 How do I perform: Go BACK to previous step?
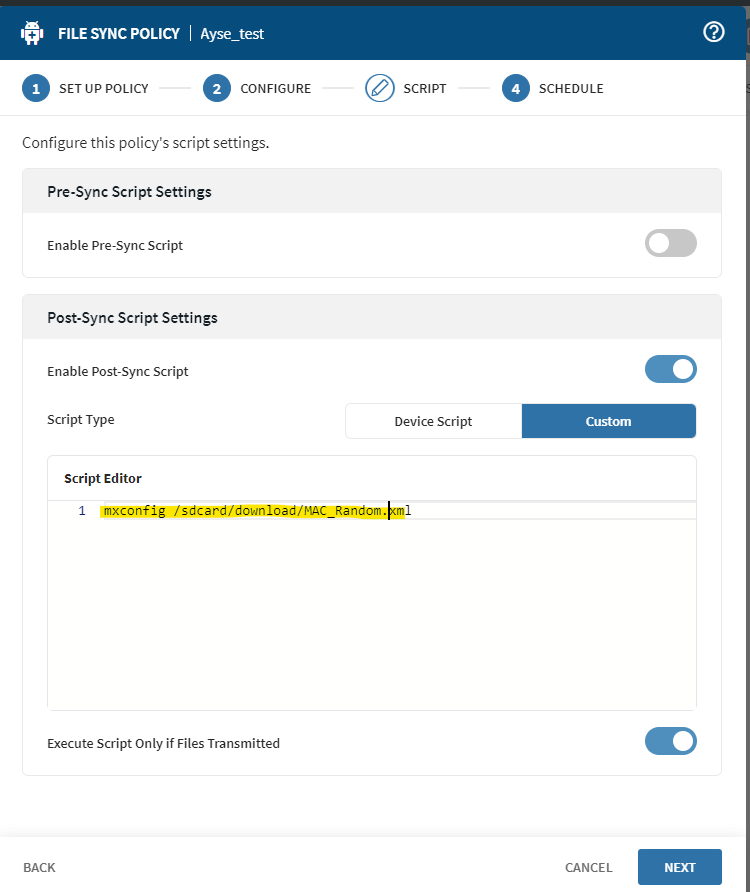pos(39,867)
